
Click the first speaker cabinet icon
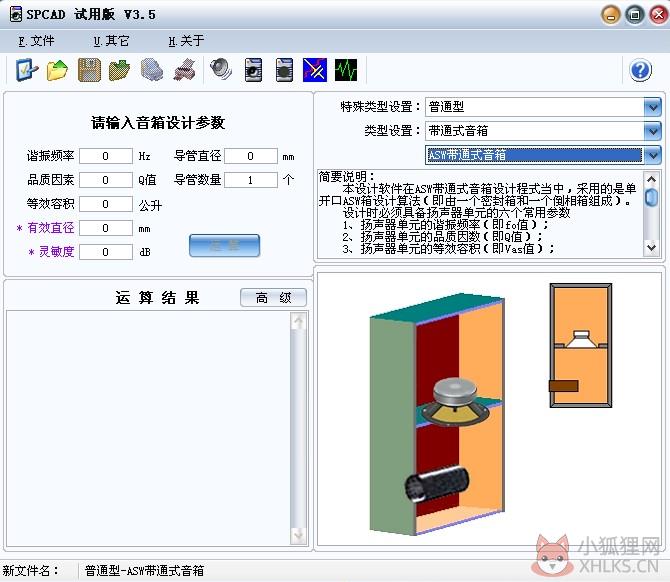(x=253, y=70)
